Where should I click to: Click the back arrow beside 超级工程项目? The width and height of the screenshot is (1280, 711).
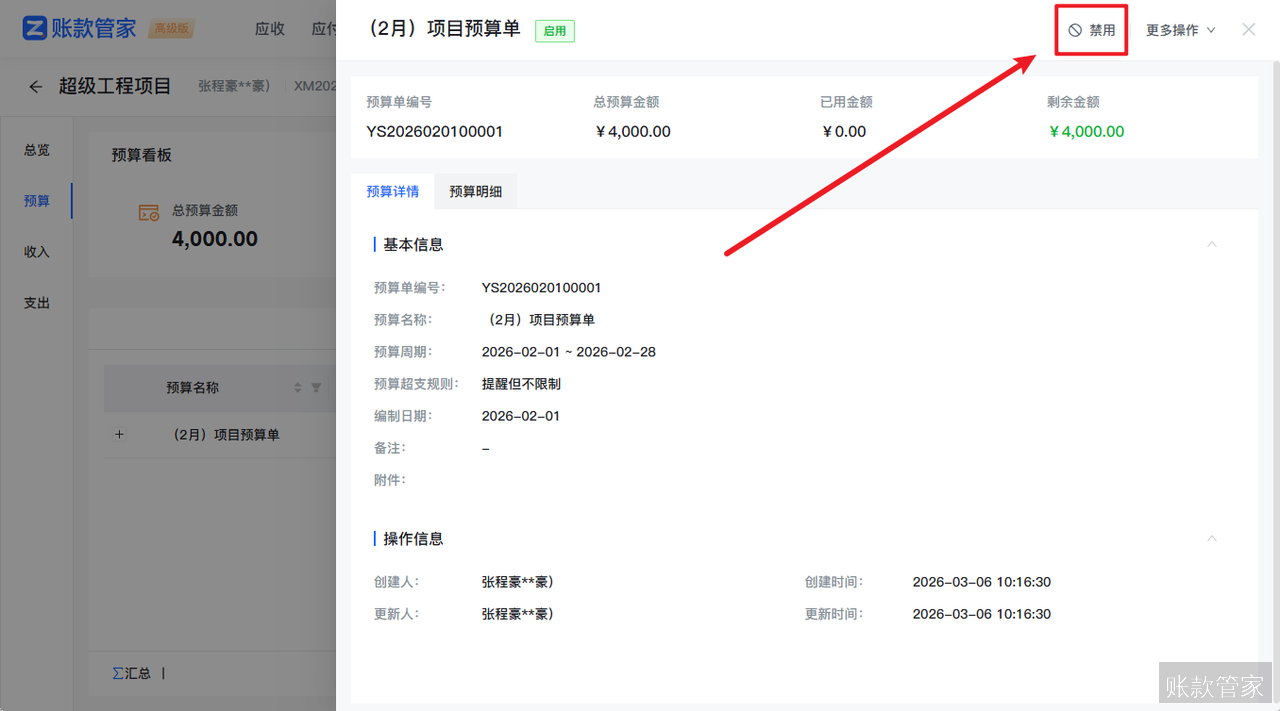pos(35,86)
